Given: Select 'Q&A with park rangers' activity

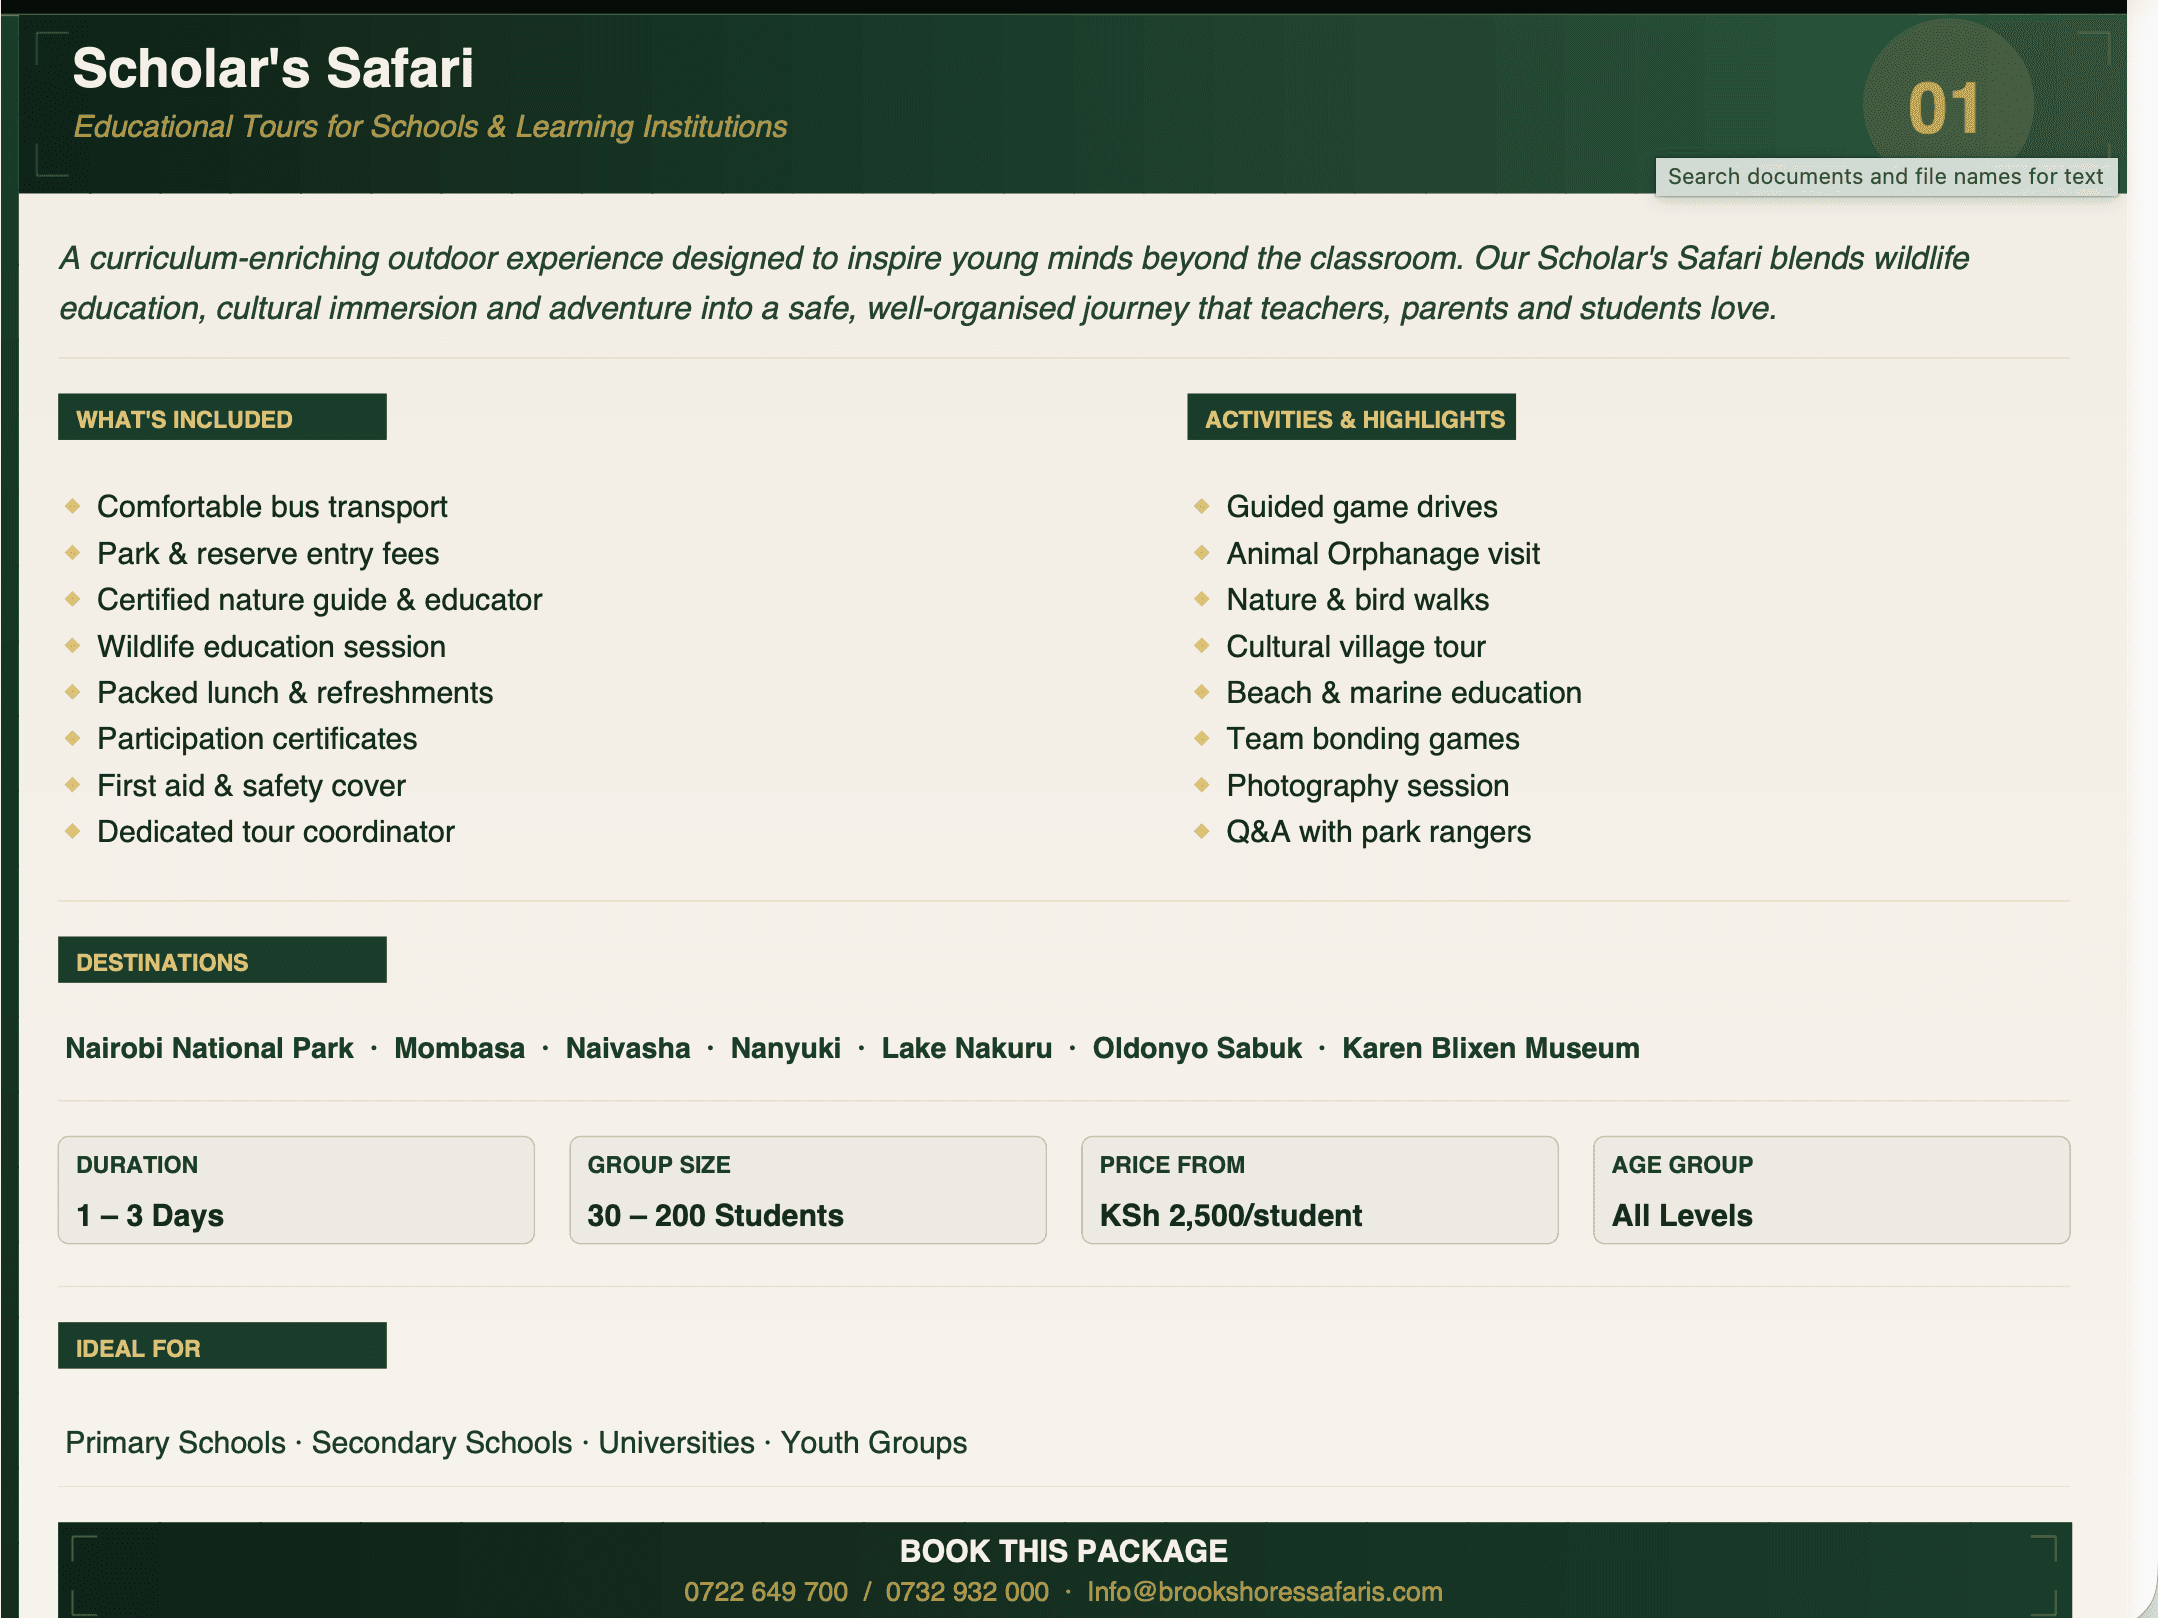Looking at the screenshot, I should pos(1379,832).
